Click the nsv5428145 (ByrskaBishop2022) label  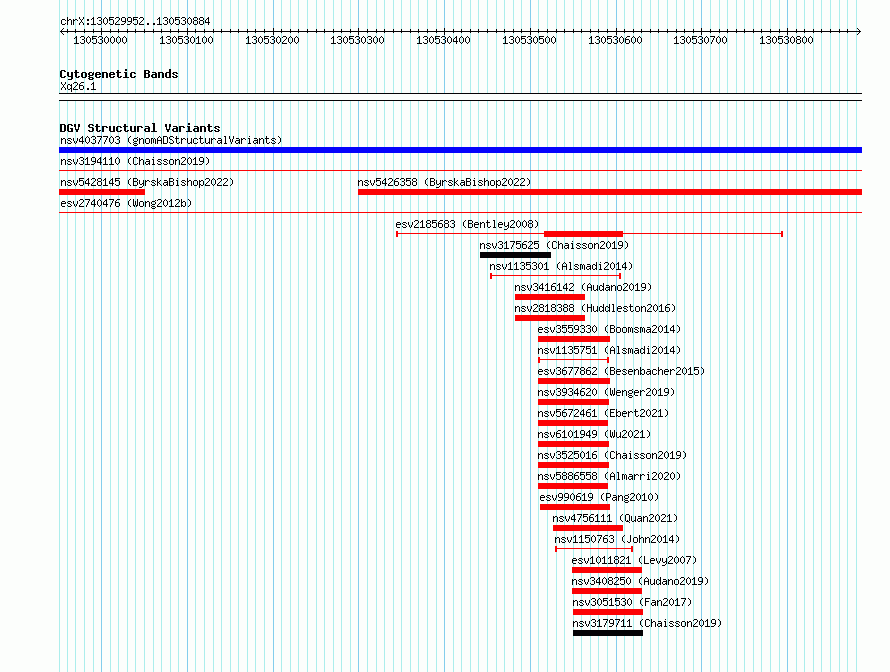(147, 182)
